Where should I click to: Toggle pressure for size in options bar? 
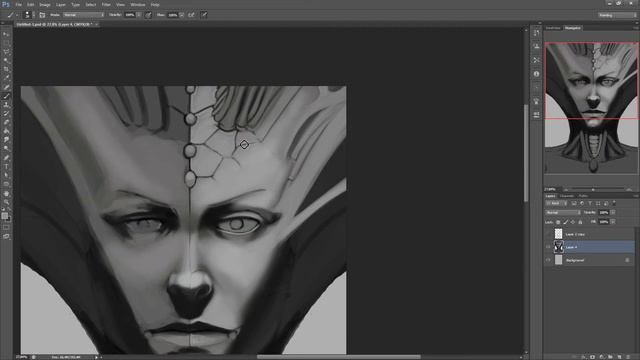[204, 15]
